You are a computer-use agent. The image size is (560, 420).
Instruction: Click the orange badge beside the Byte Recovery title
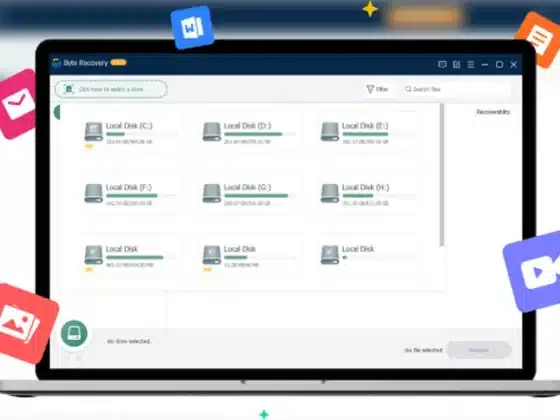[118, 62]
